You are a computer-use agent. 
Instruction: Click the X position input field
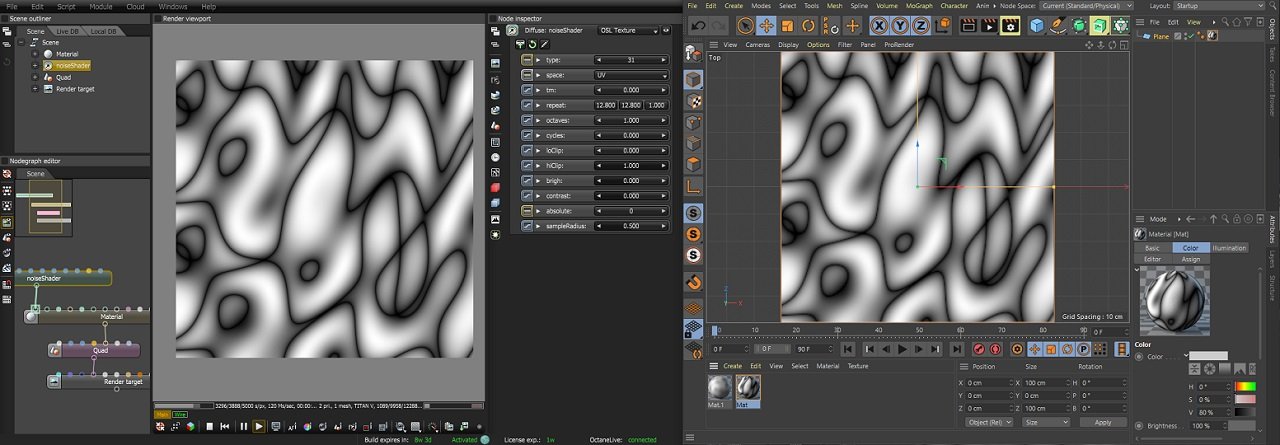[x=991, y=383]
